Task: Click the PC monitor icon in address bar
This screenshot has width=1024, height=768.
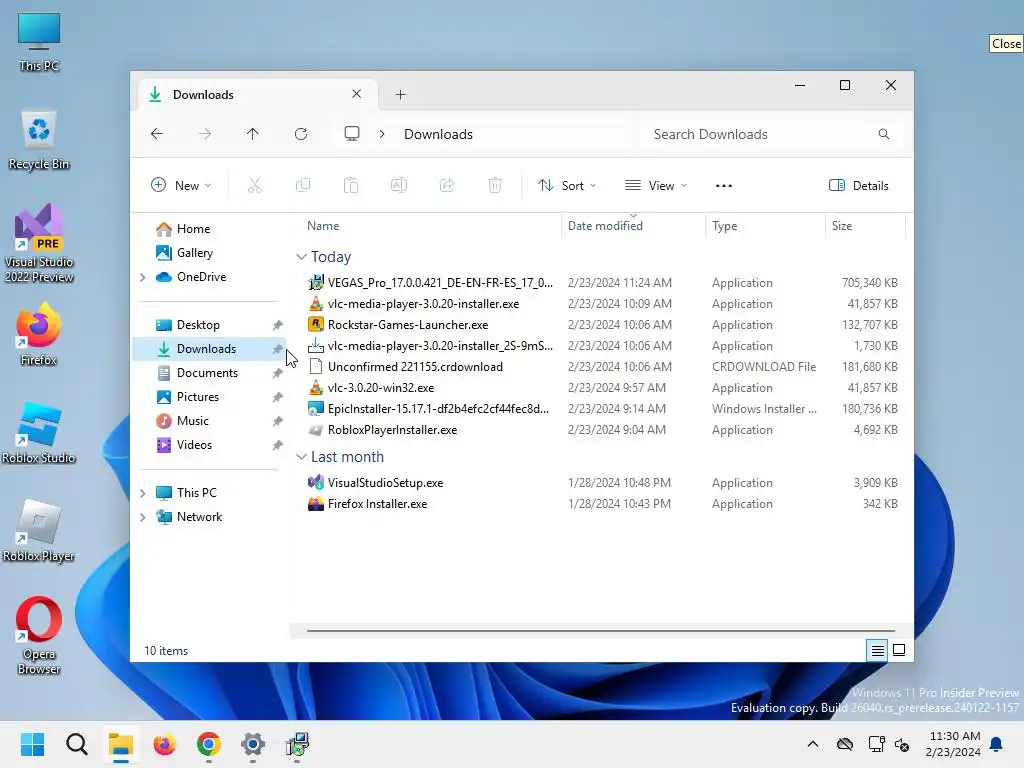Action: tap(352, 134)
